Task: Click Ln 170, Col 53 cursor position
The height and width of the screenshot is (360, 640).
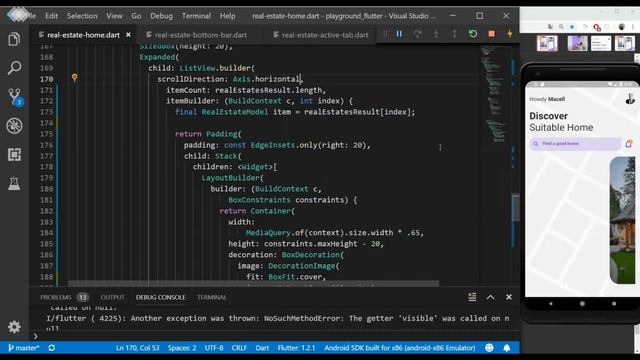Action: click(138, 348)
